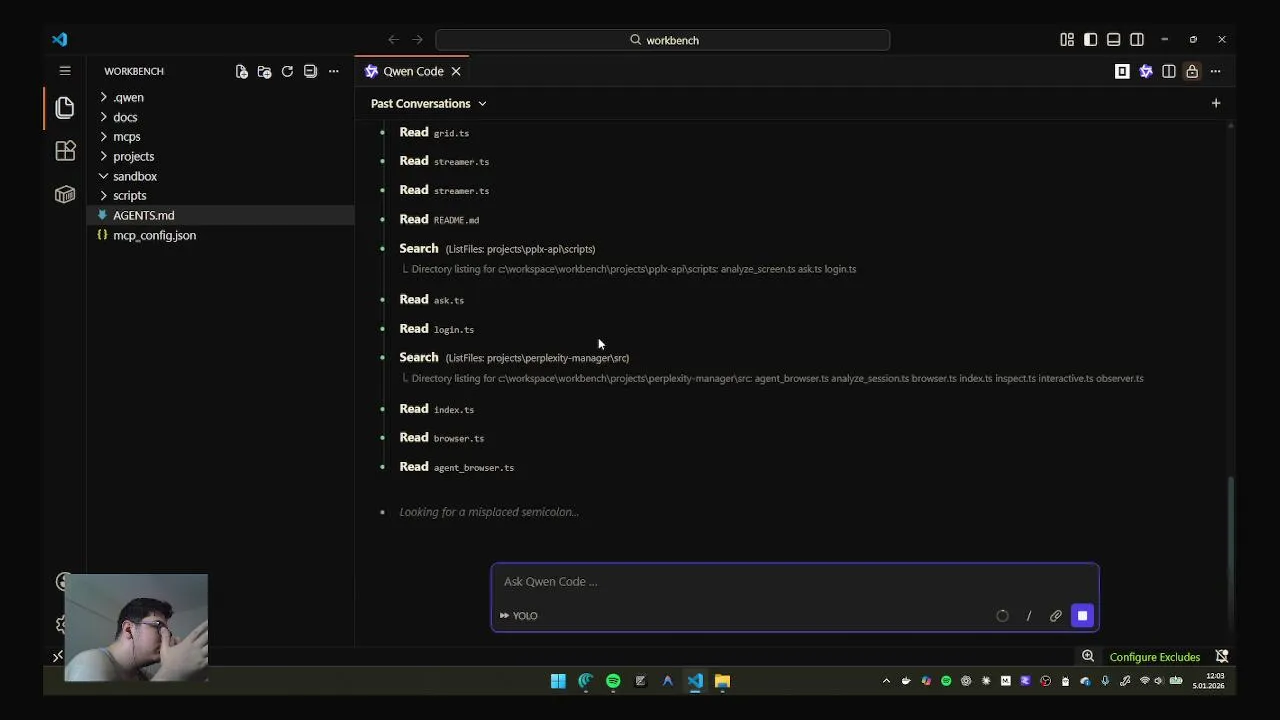The width and height of the screenshot is (1280, 720).
Task: Open editor more actions menu
Action: click(1216, 71)
